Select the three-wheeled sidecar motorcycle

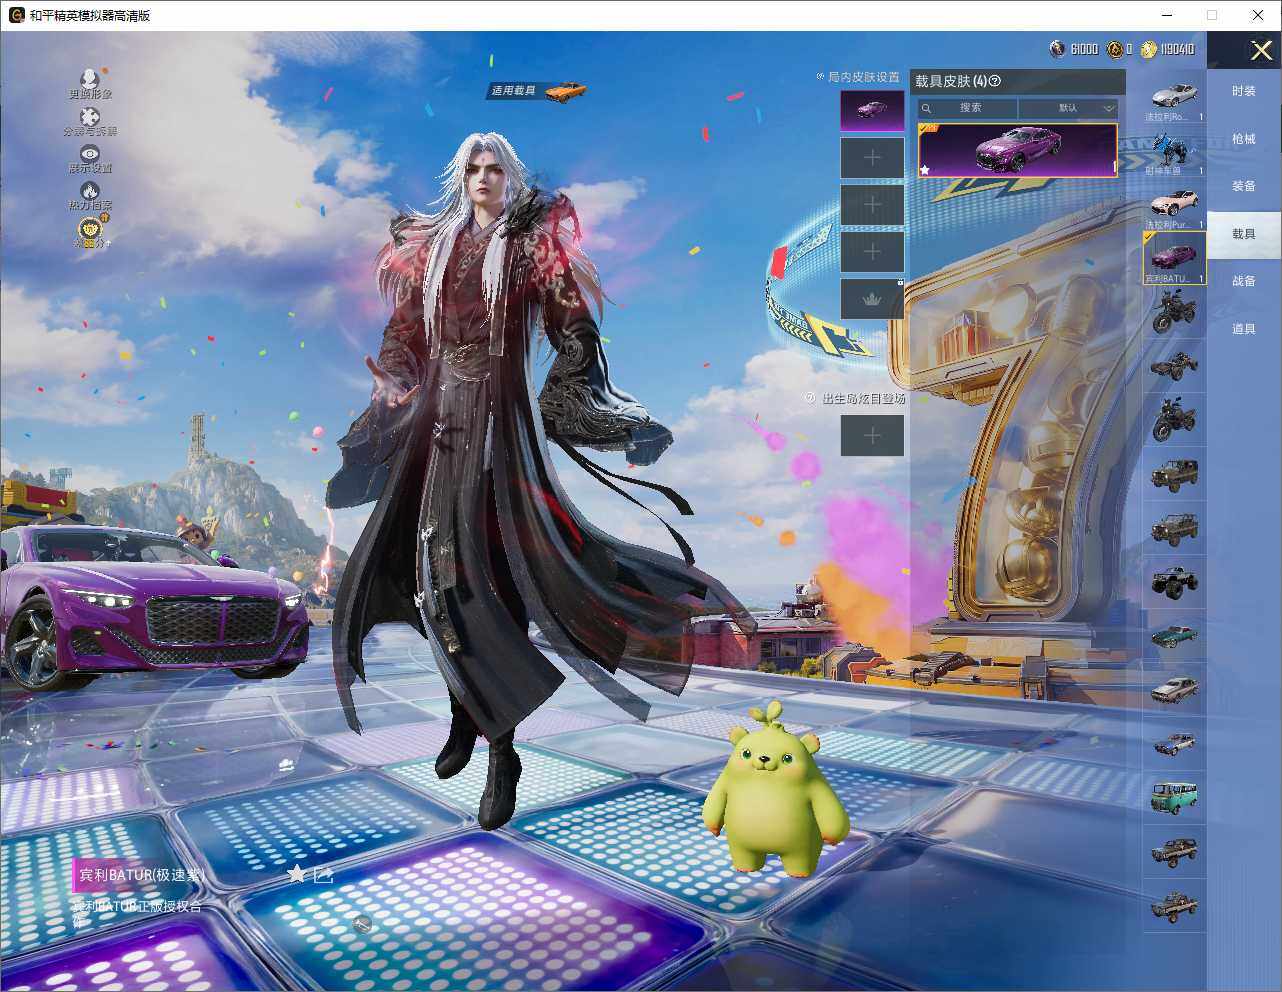pos(1174,366)
